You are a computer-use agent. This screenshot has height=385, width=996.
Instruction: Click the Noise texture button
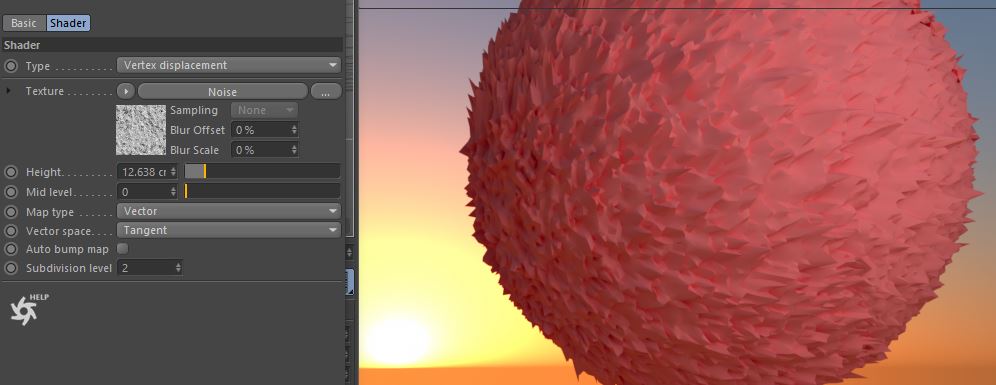pos(222,91)
